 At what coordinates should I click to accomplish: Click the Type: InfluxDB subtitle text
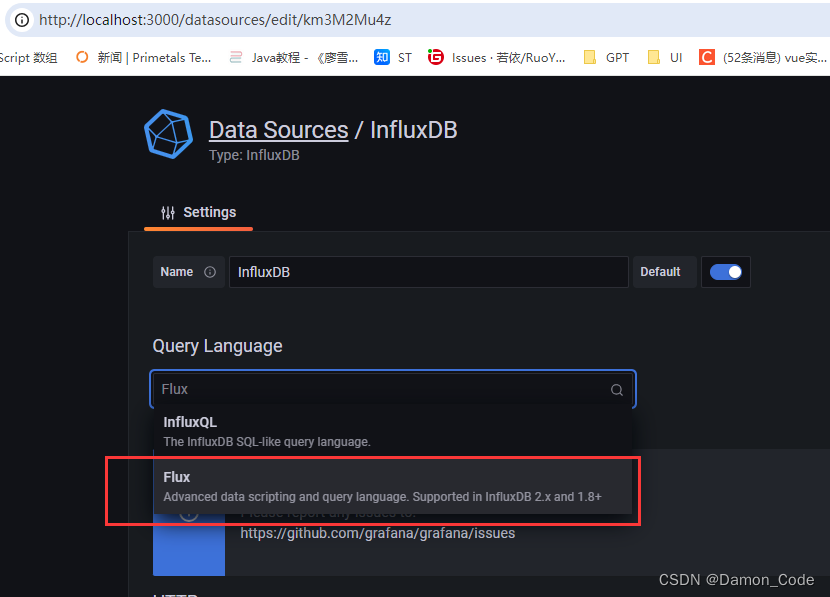click(254, 155)
